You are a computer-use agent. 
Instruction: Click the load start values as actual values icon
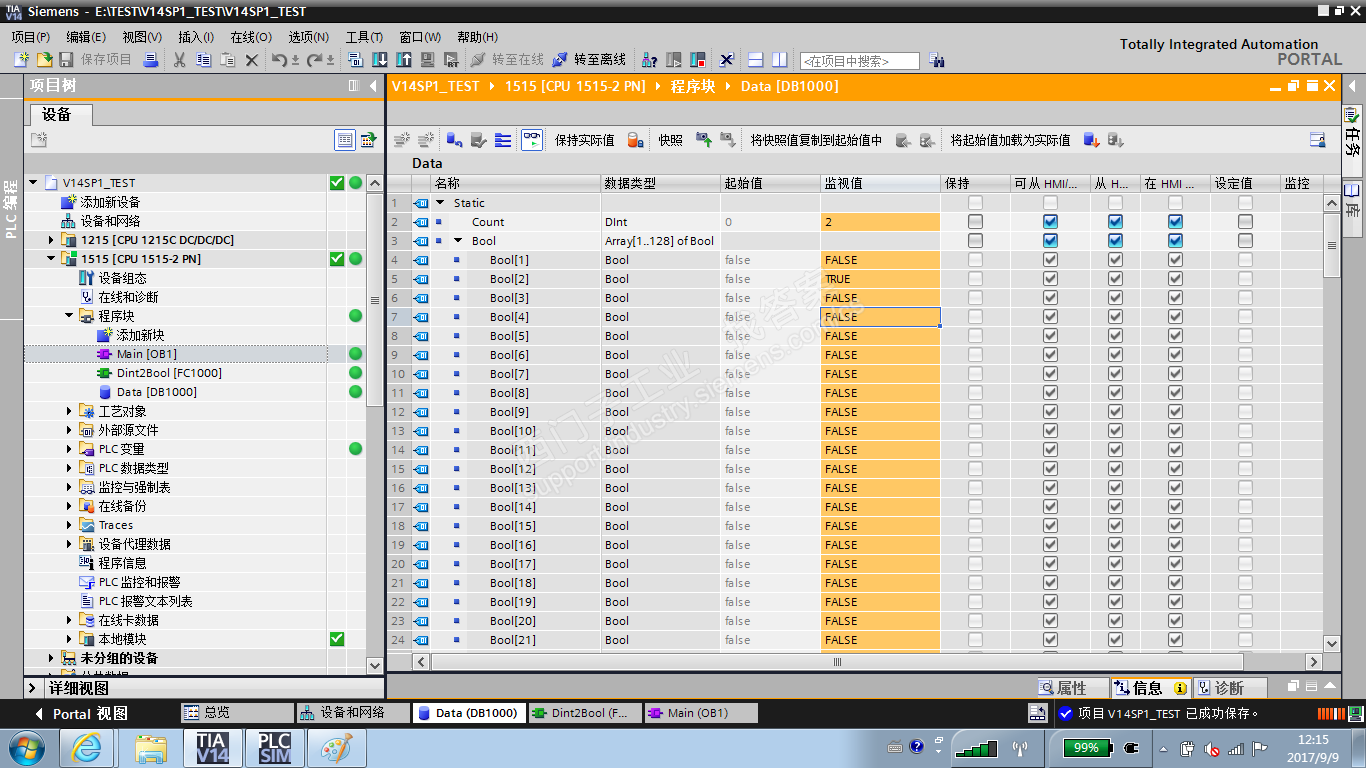[1092, 140]
